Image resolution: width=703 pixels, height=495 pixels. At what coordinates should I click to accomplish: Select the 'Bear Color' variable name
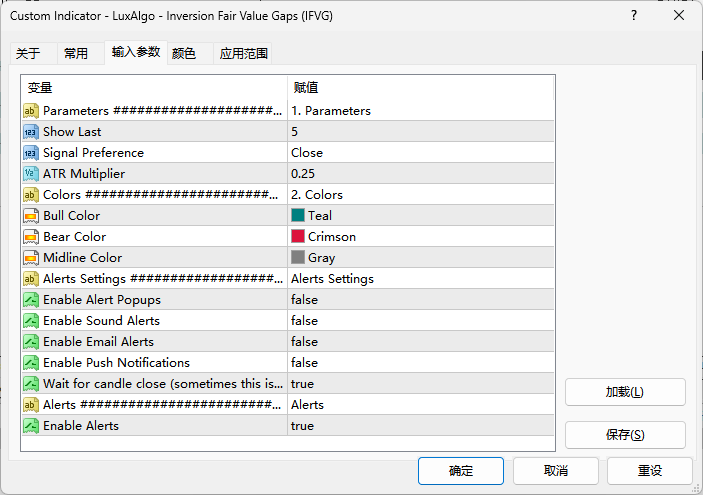tap(74, 237)
